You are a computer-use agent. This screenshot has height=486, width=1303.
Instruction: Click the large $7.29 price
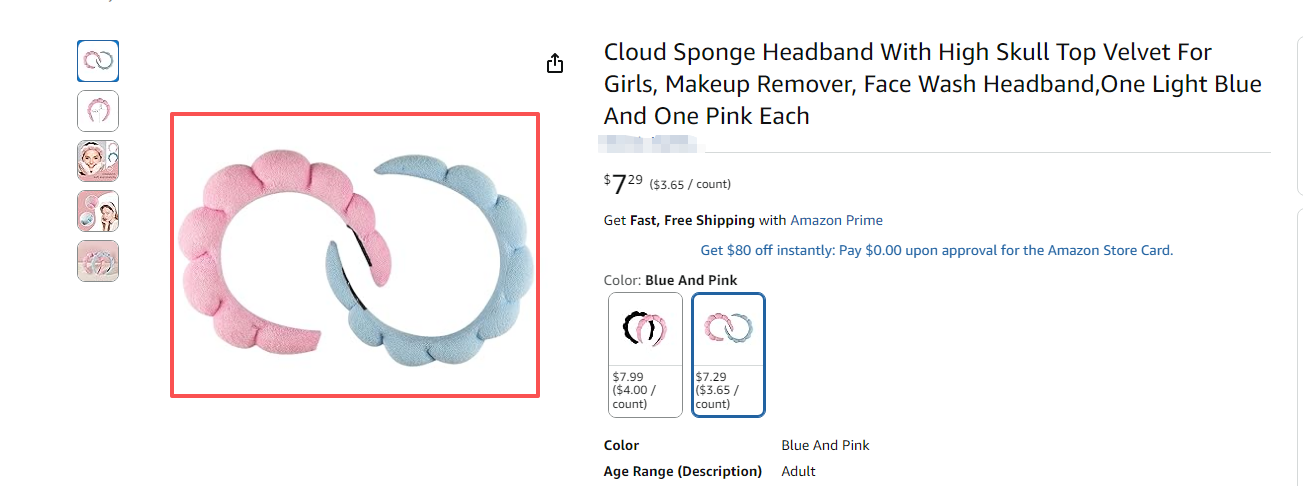point(624,184)
